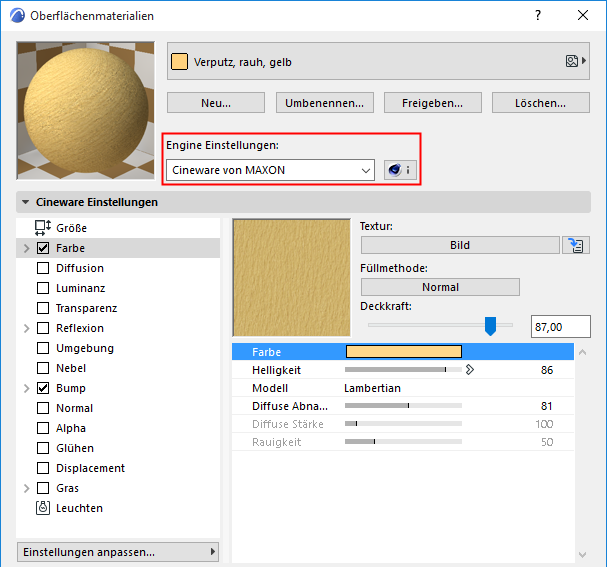Click the Neu... button

216,103
